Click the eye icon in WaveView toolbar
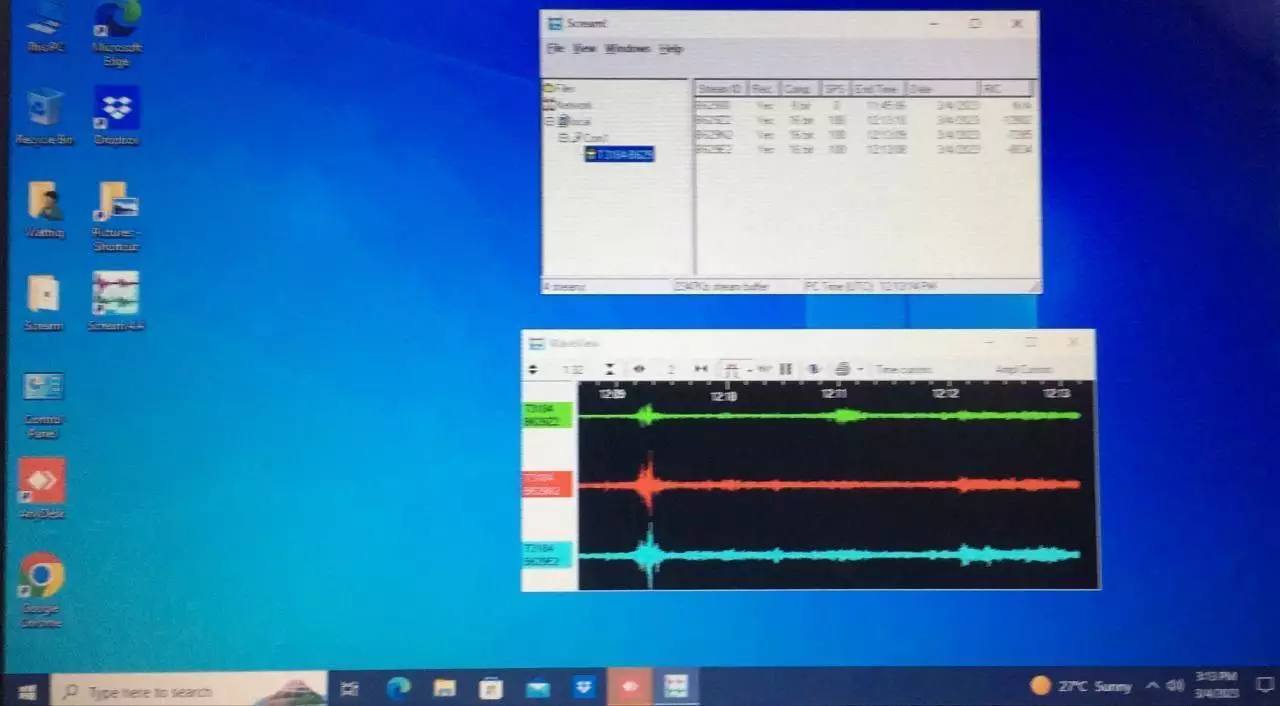 click(x=640, y=369)
